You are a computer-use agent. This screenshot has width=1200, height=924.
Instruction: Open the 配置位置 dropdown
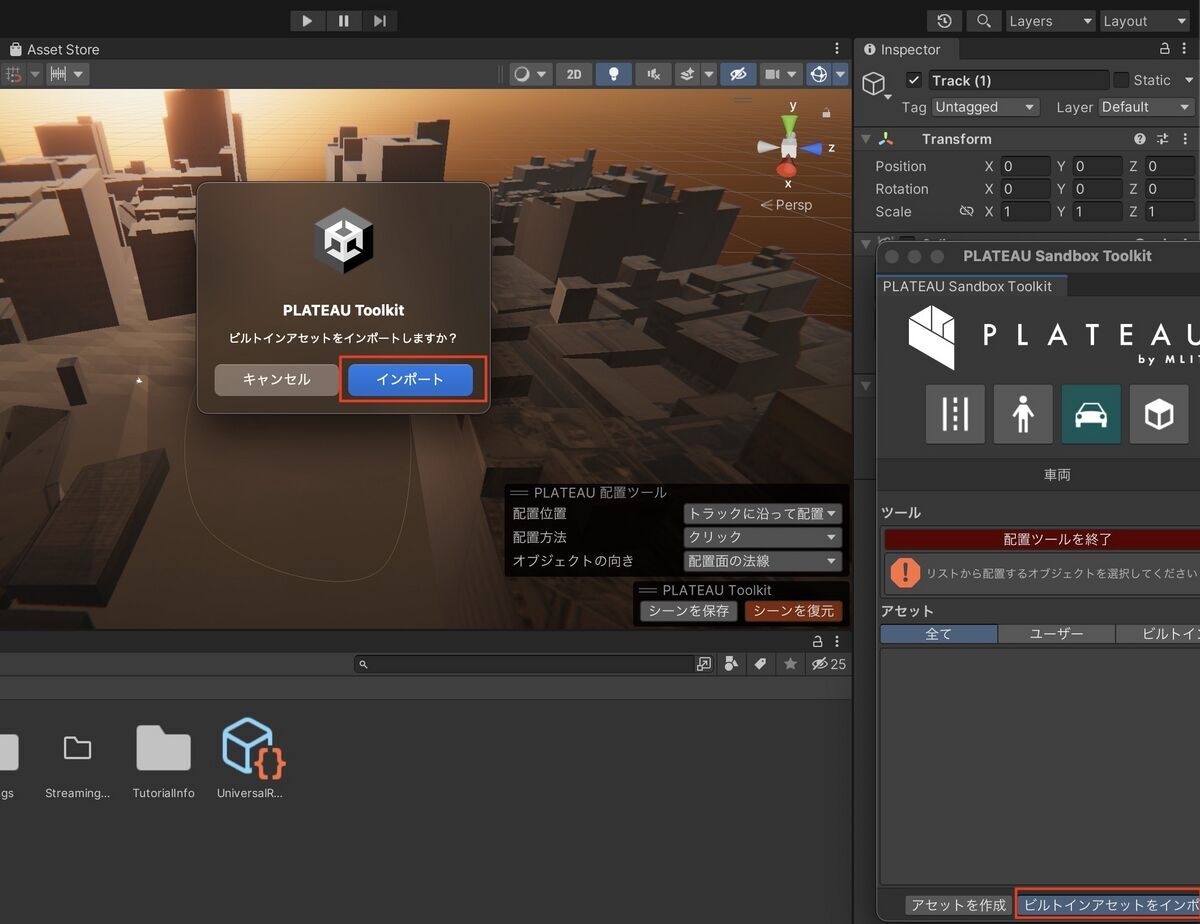[762, 513]
